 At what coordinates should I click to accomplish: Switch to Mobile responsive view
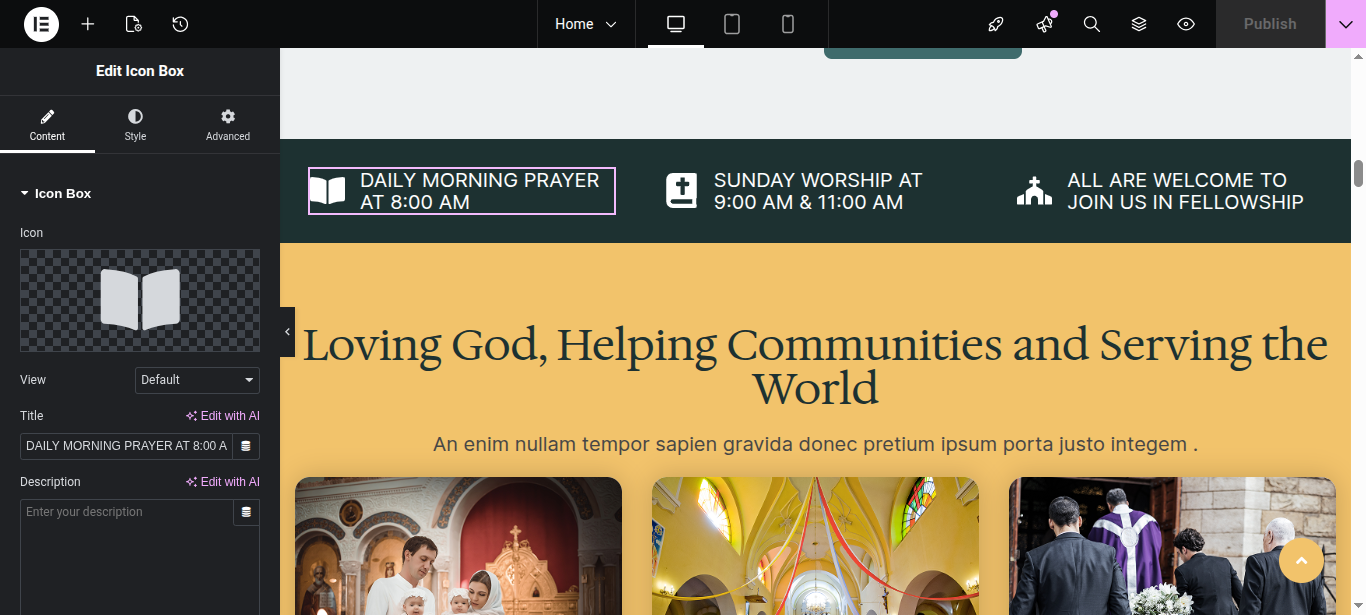click(x=788, y=24)
